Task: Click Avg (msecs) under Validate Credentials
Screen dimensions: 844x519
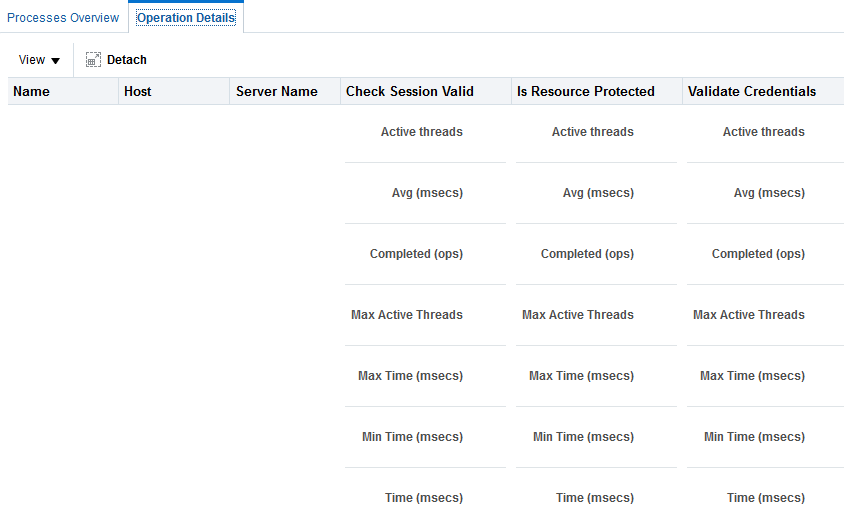Action: (x=770, y=193)
